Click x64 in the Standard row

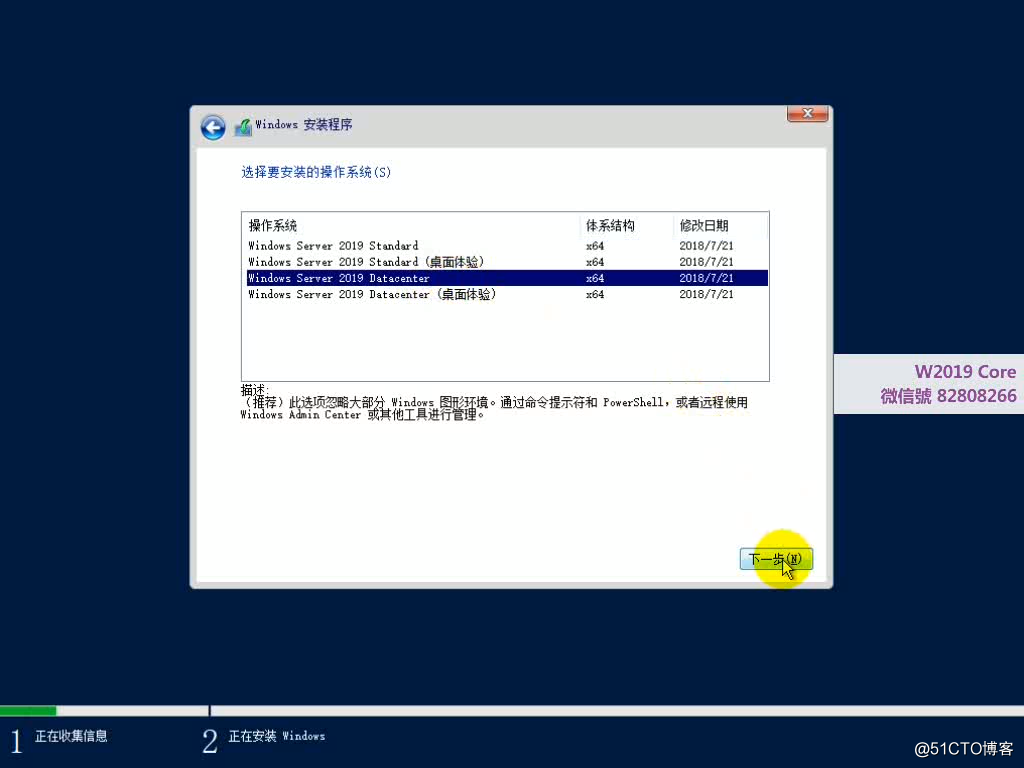[x=595, y=246]
